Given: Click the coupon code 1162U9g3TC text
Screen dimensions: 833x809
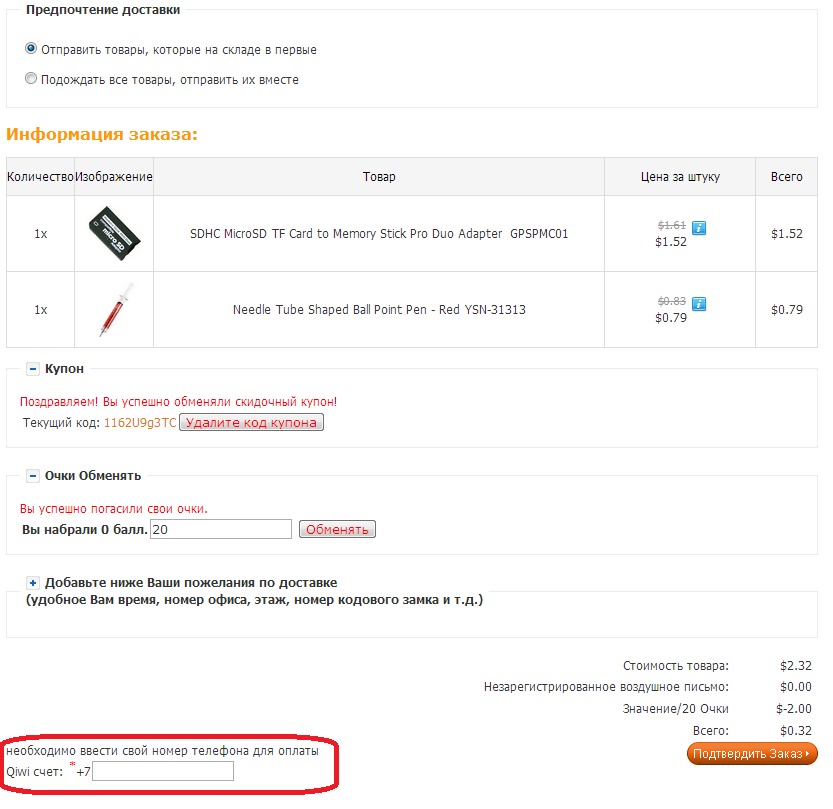Looking at the screenshot, I should (140, 423).
